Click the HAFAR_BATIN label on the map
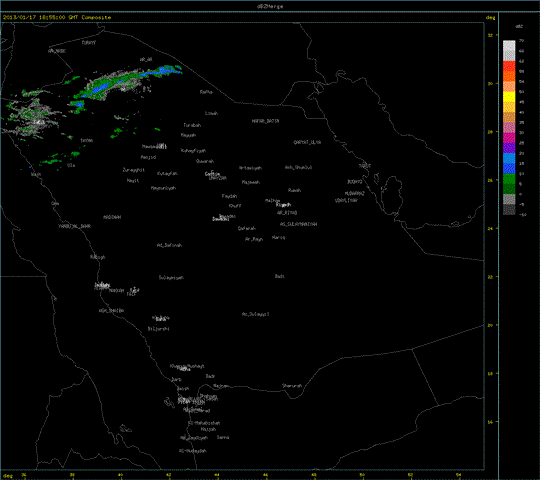The width and height of the screenshot is (540, 480). [265, 121]
